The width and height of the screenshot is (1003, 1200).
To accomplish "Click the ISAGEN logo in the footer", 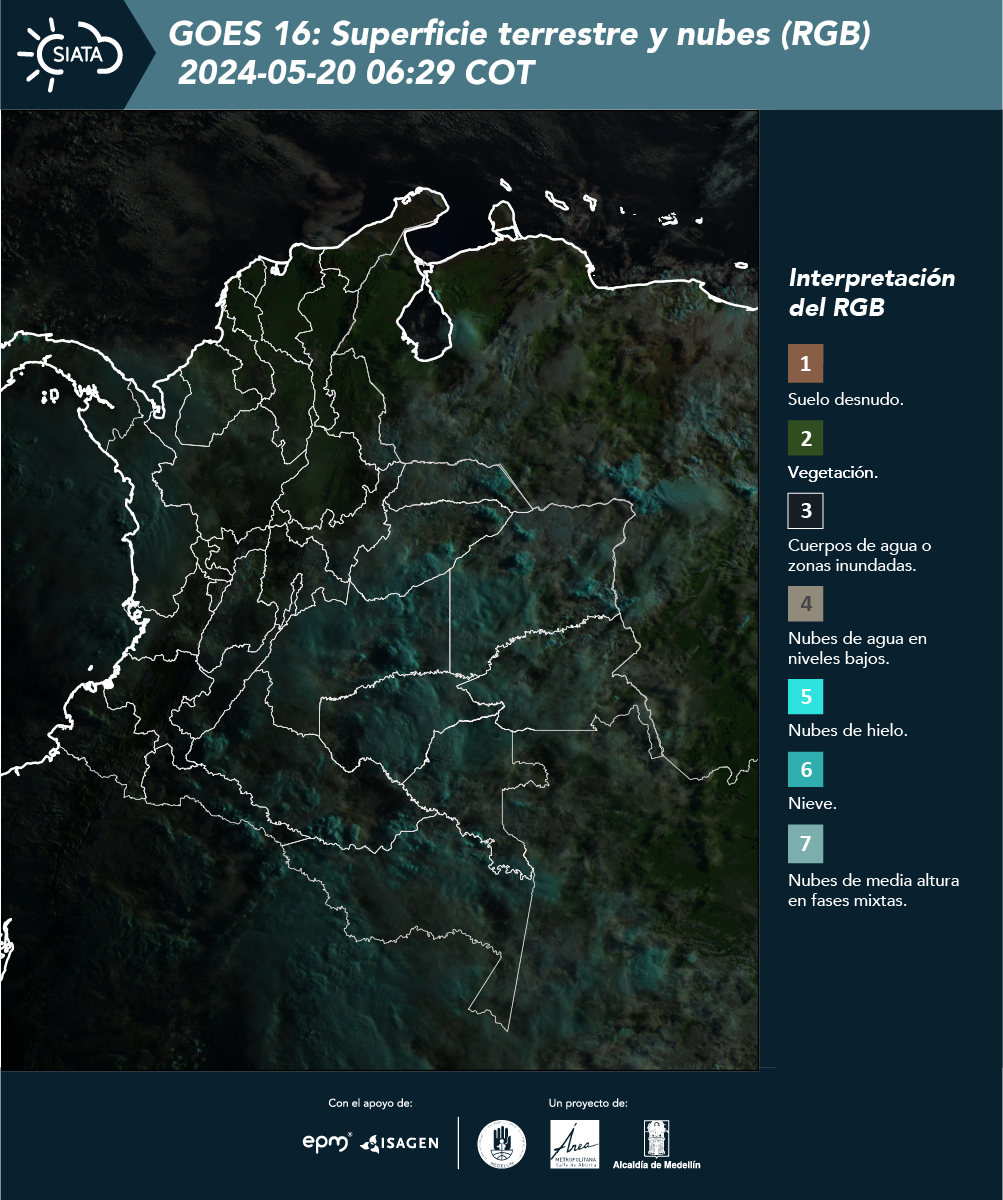I will (x=400, y=1142).
